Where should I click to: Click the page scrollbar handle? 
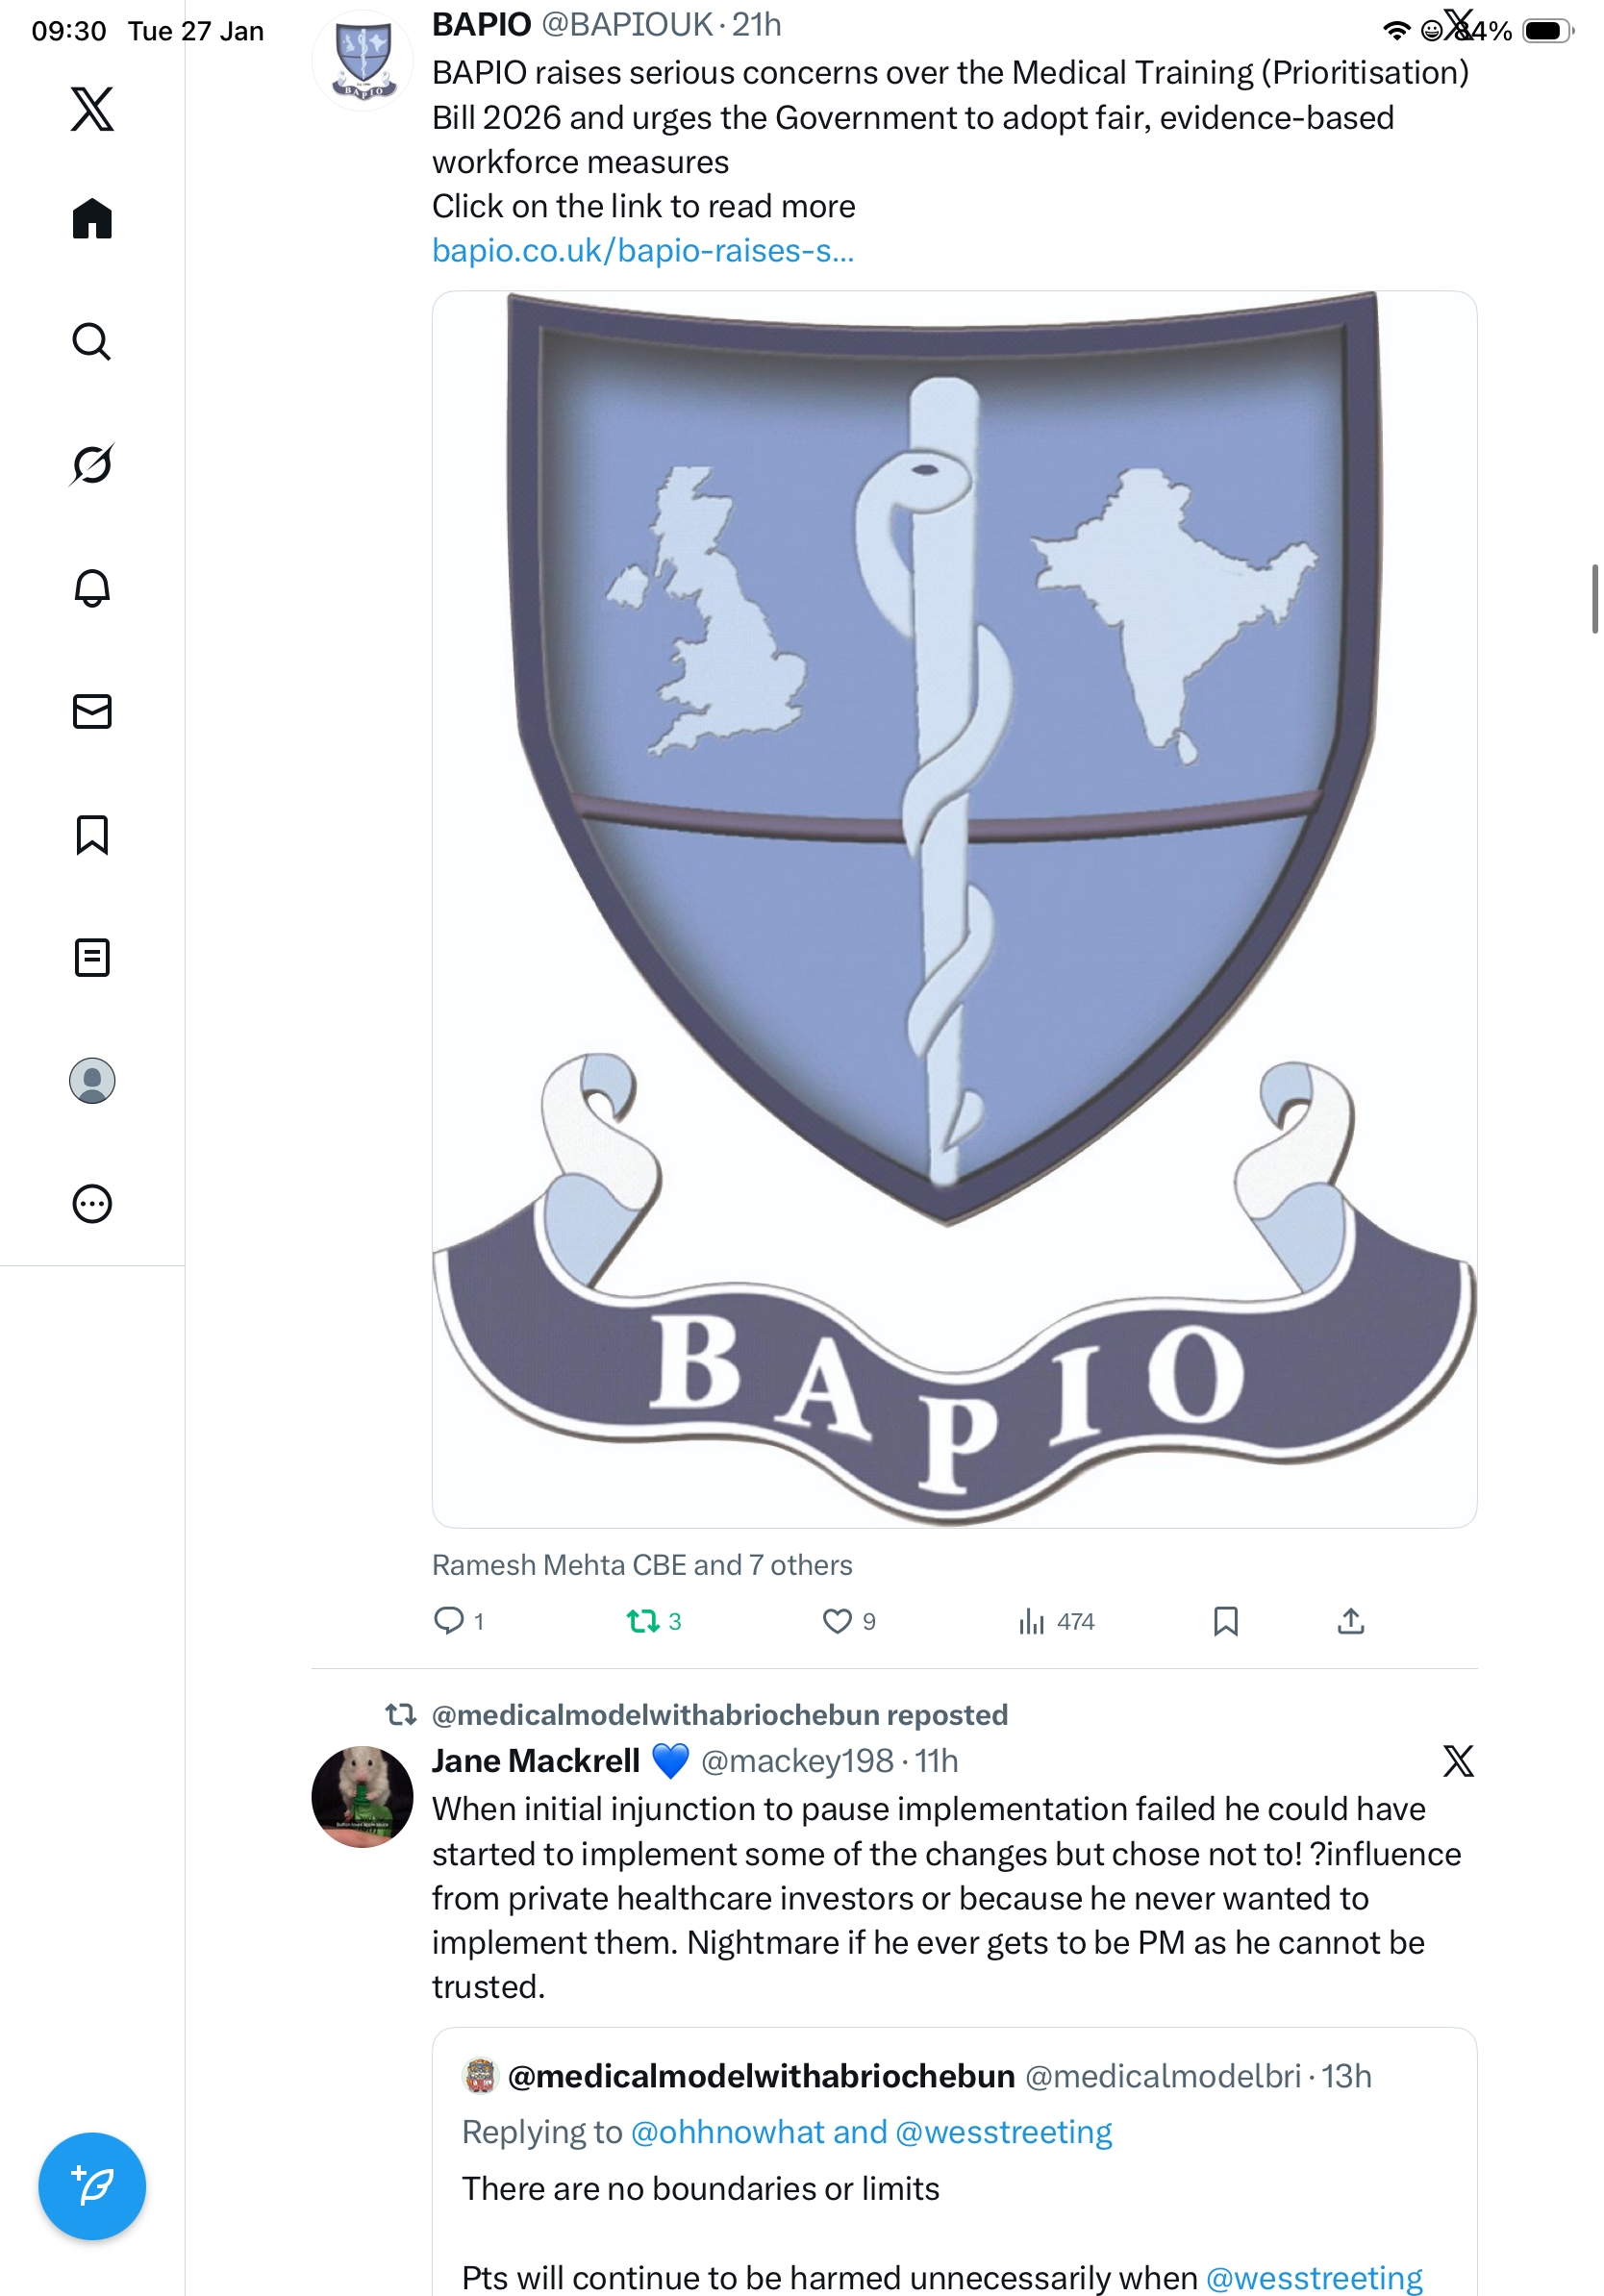click(x=1594, y=598)
